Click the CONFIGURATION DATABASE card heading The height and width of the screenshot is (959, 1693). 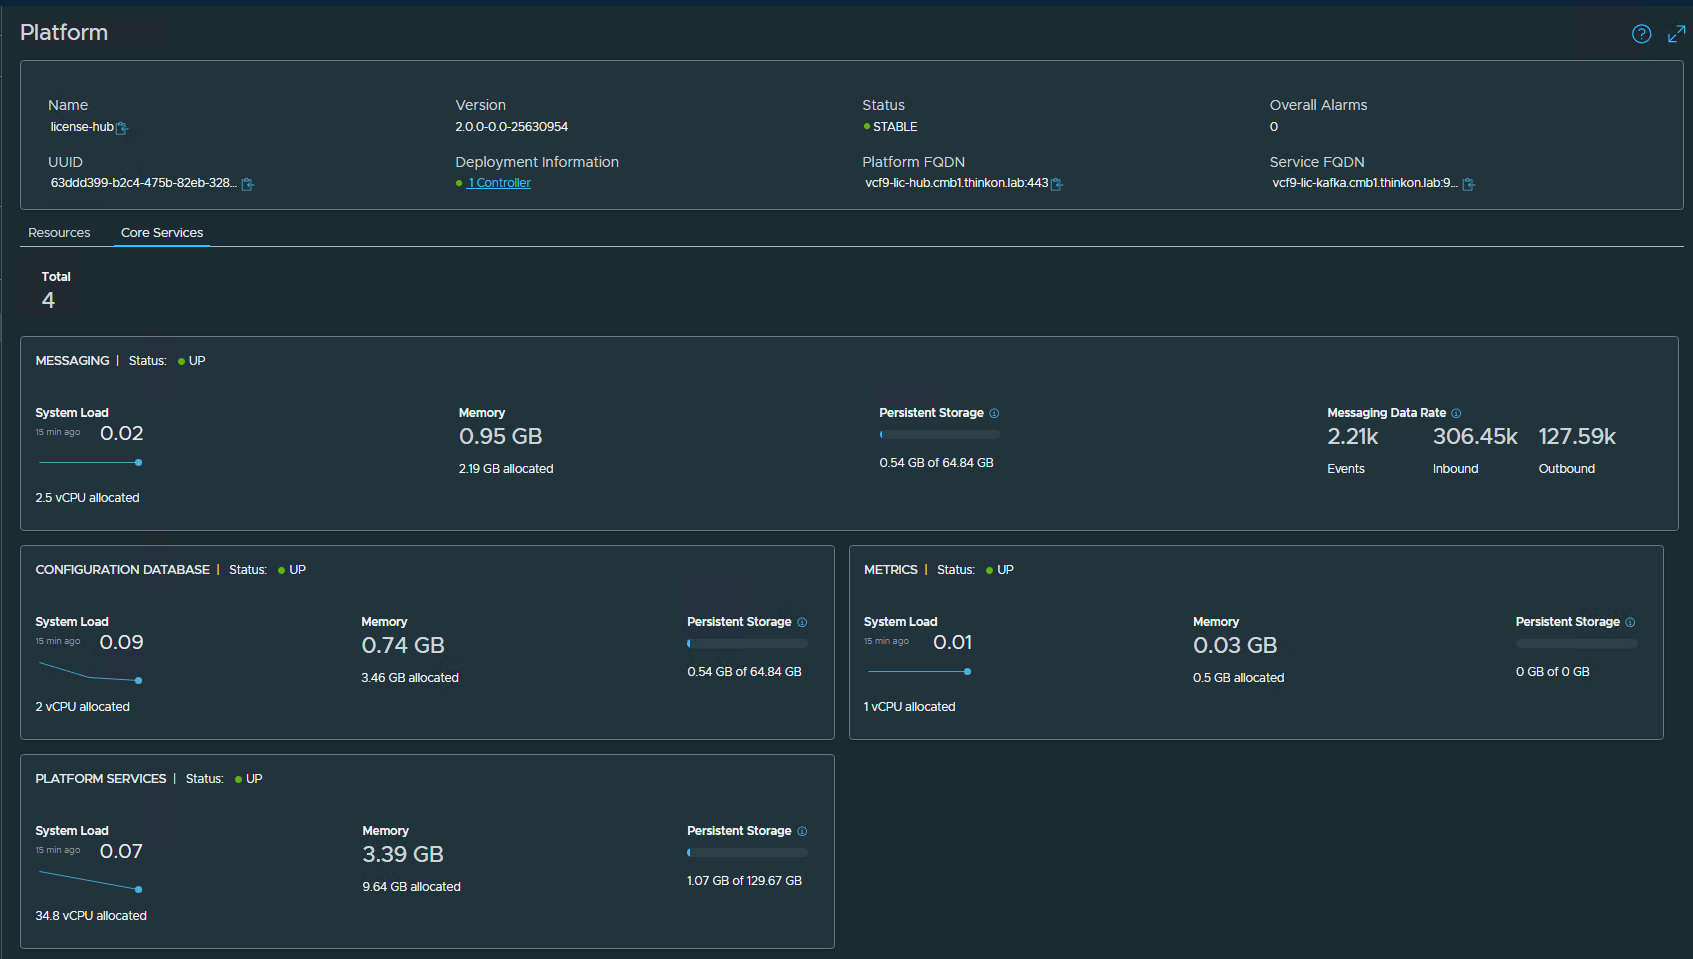[123, 570]
